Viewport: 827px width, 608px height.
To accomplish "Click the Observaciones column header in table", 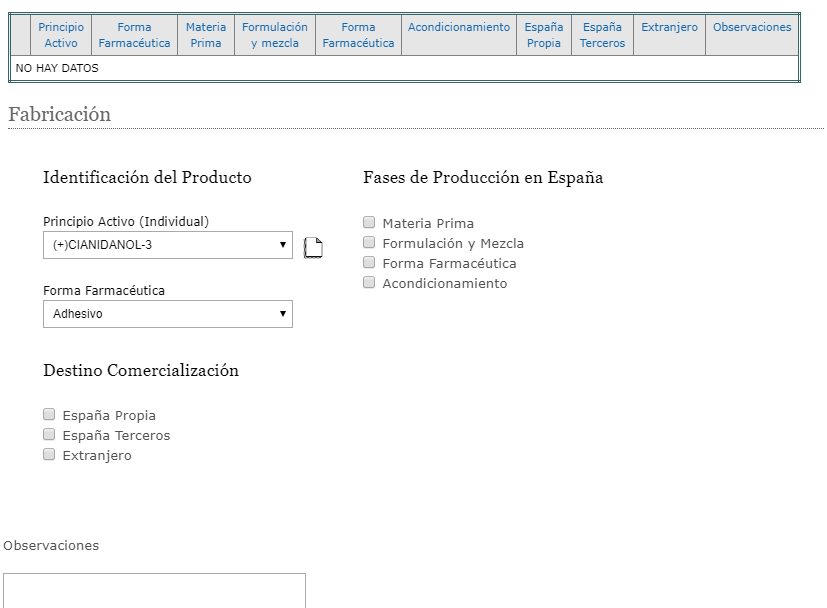I will pyautogui.click(x=752, y=28).
